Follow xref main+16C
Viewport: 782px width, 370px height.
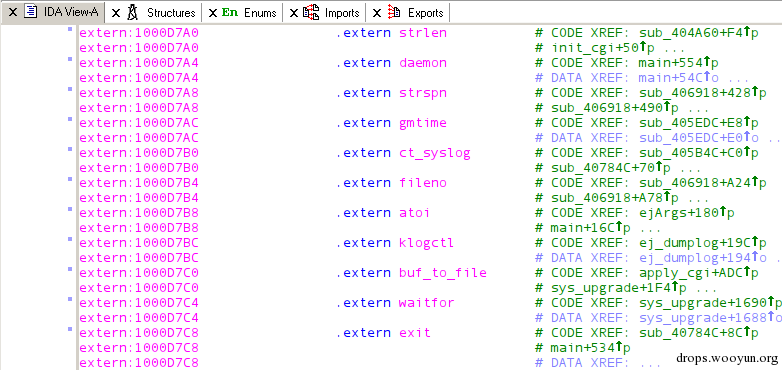[x=584, y=228]
